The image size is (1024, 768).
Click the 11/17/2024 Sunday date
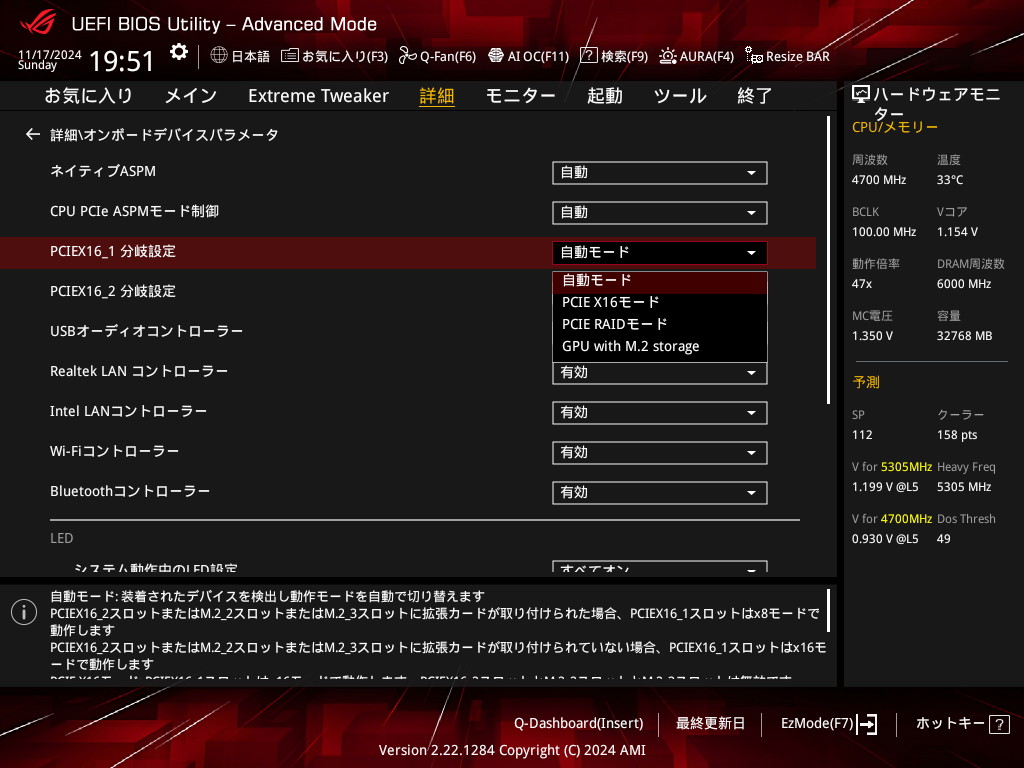[x=50, y=59]
